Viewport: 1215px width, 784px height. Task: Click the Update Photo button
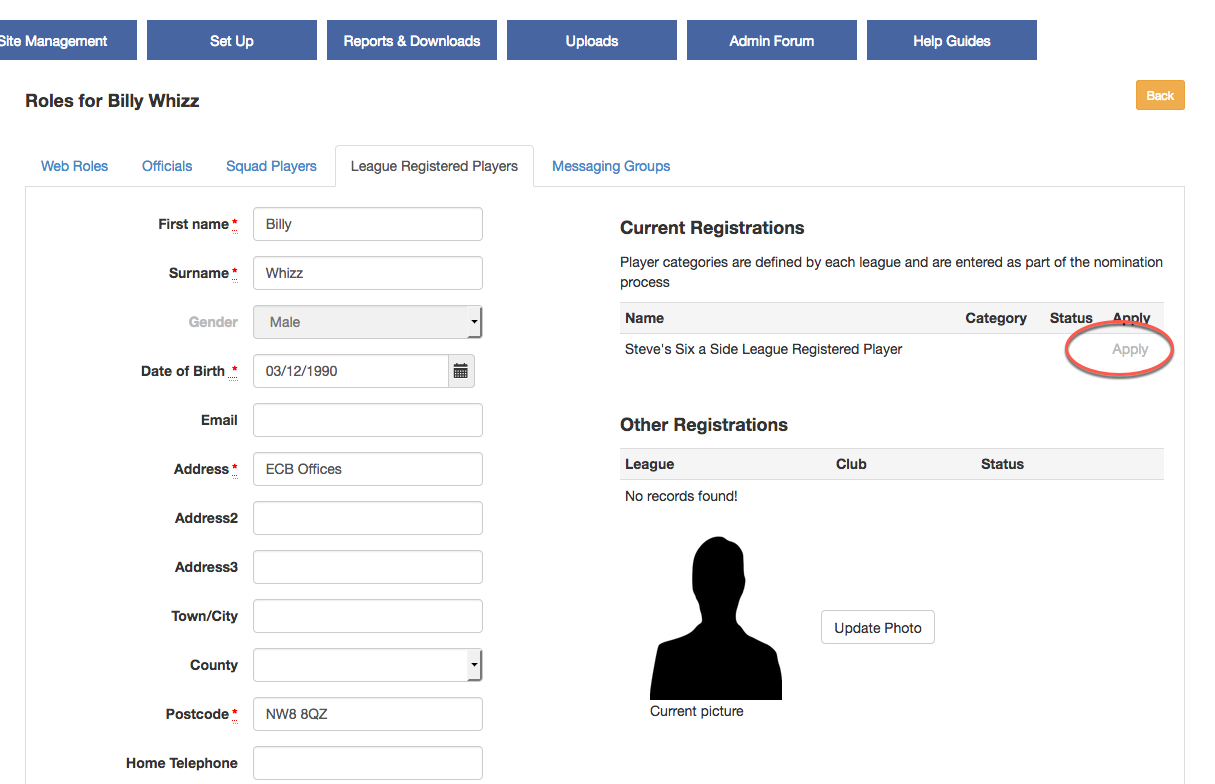pos(878,628)
